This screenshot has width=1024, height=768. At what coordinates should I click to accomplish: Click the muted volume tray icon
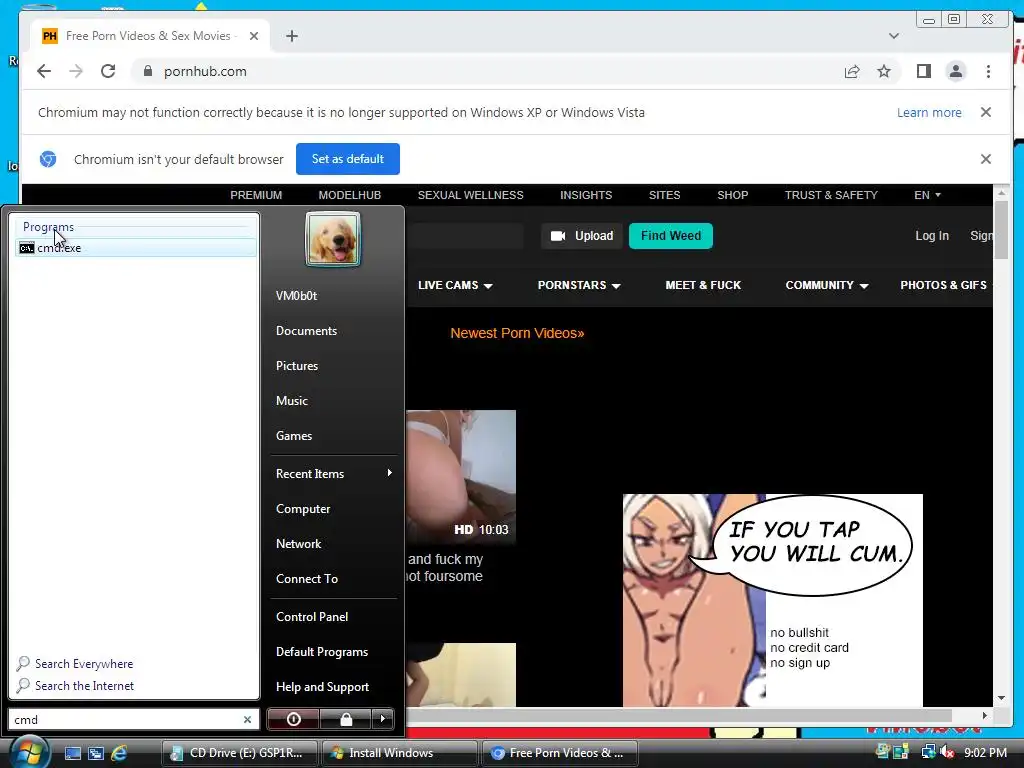pos(947,752)
